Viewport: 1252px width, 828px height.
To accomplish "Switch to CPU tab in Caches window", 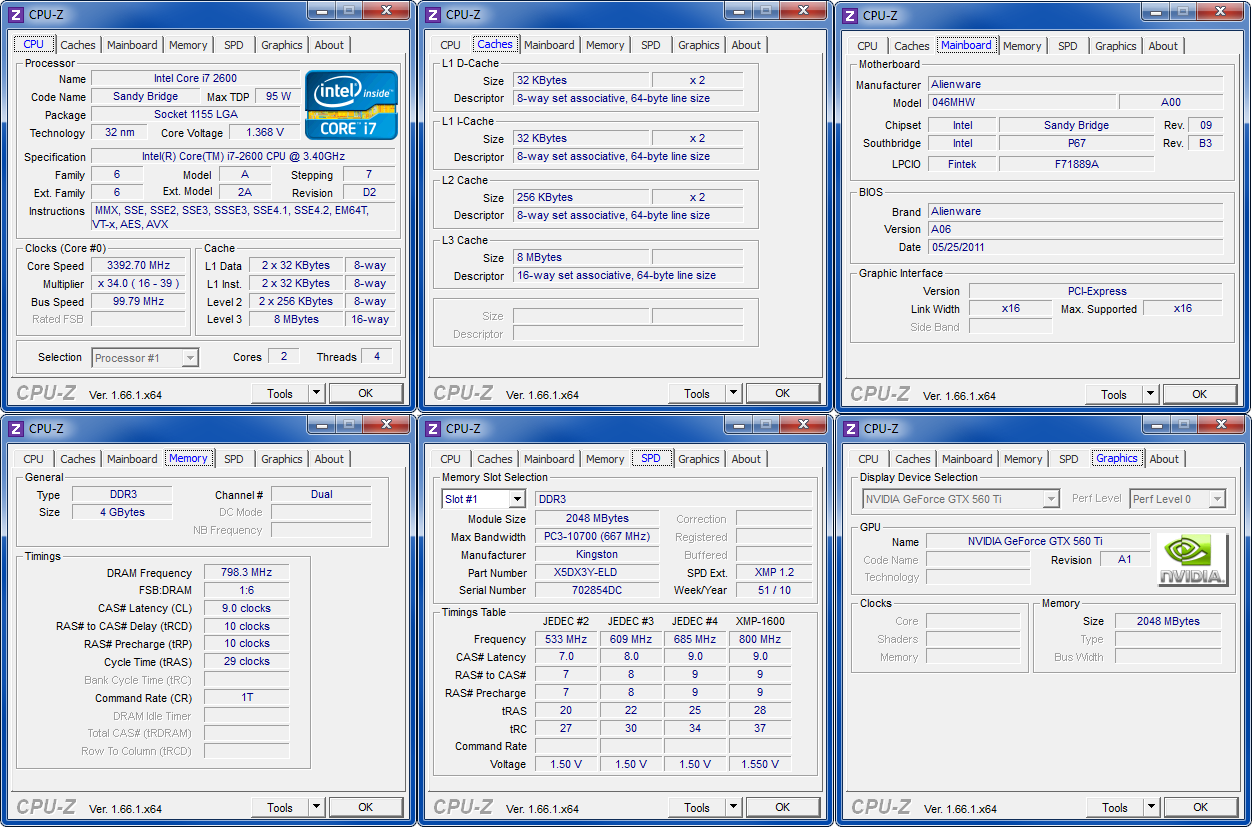I will point(450,45).
